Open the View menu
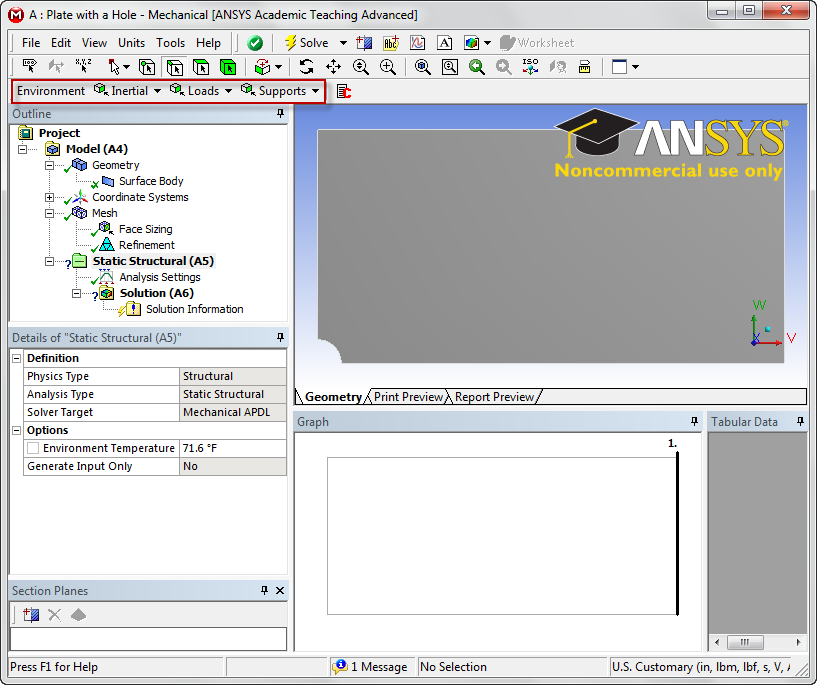The width and height of the screenshot is (817, 685). (x=94, y=43)
